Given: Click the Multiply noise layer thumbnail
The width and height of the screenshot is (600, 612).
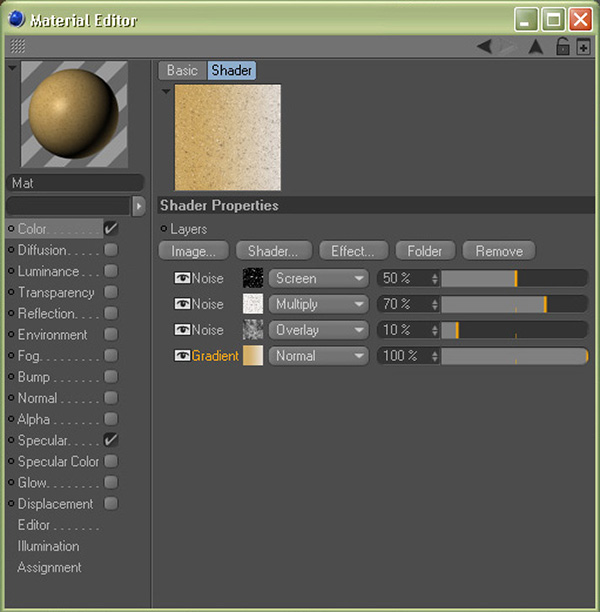Looking at the screenshot, I should [x=253, y=304].
